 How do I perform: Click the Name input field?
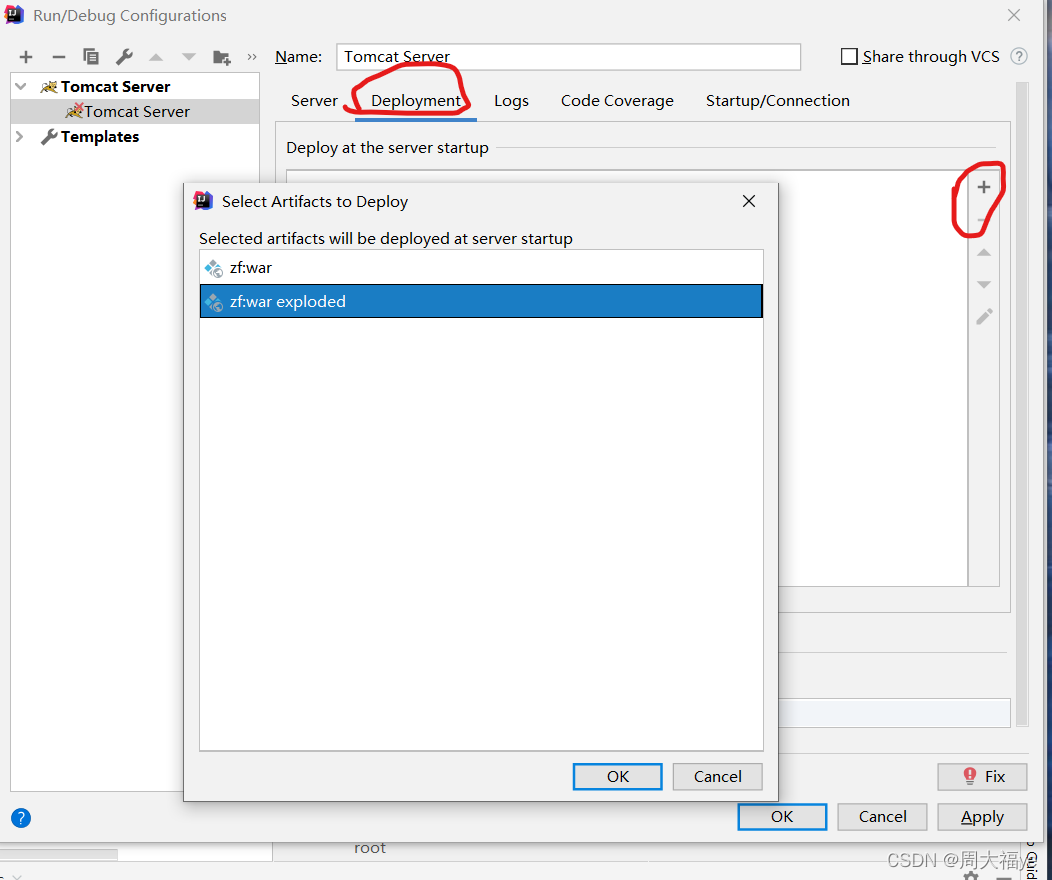tap(568, 57)
